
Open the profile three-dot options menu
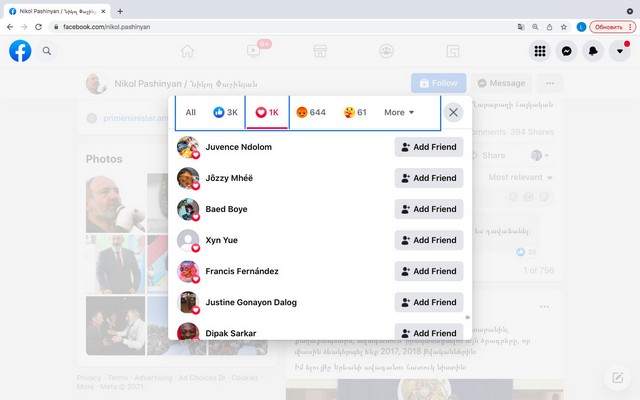click(550, 83)
